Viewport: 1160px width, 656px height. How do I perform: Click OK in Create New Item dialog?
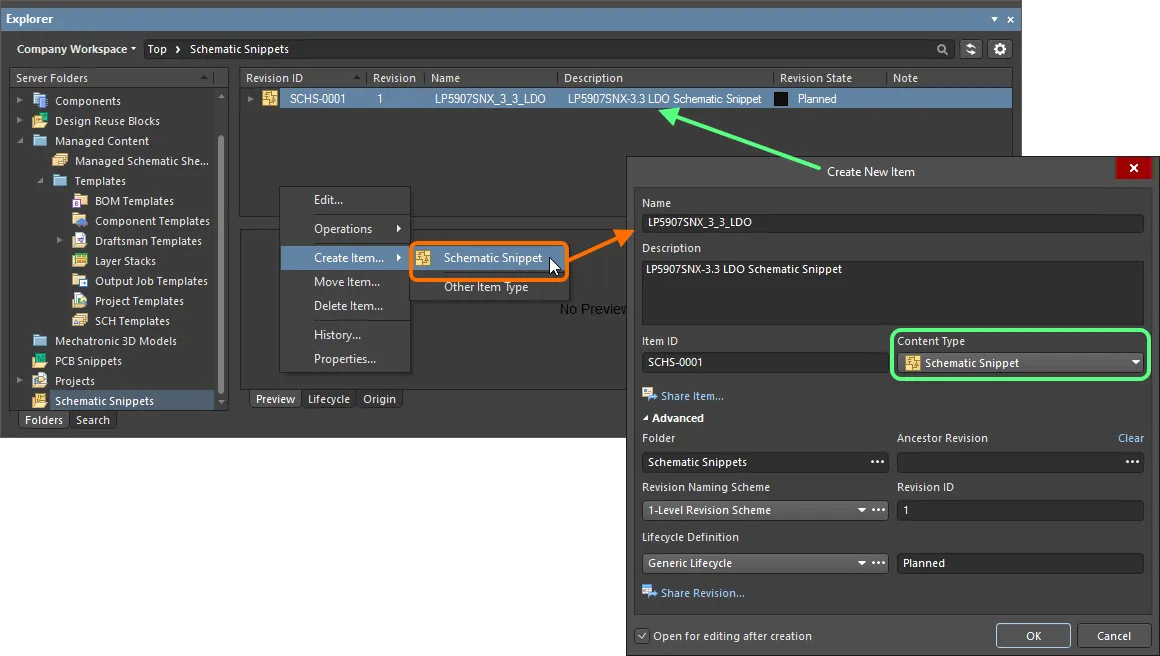click(1033, 635)
